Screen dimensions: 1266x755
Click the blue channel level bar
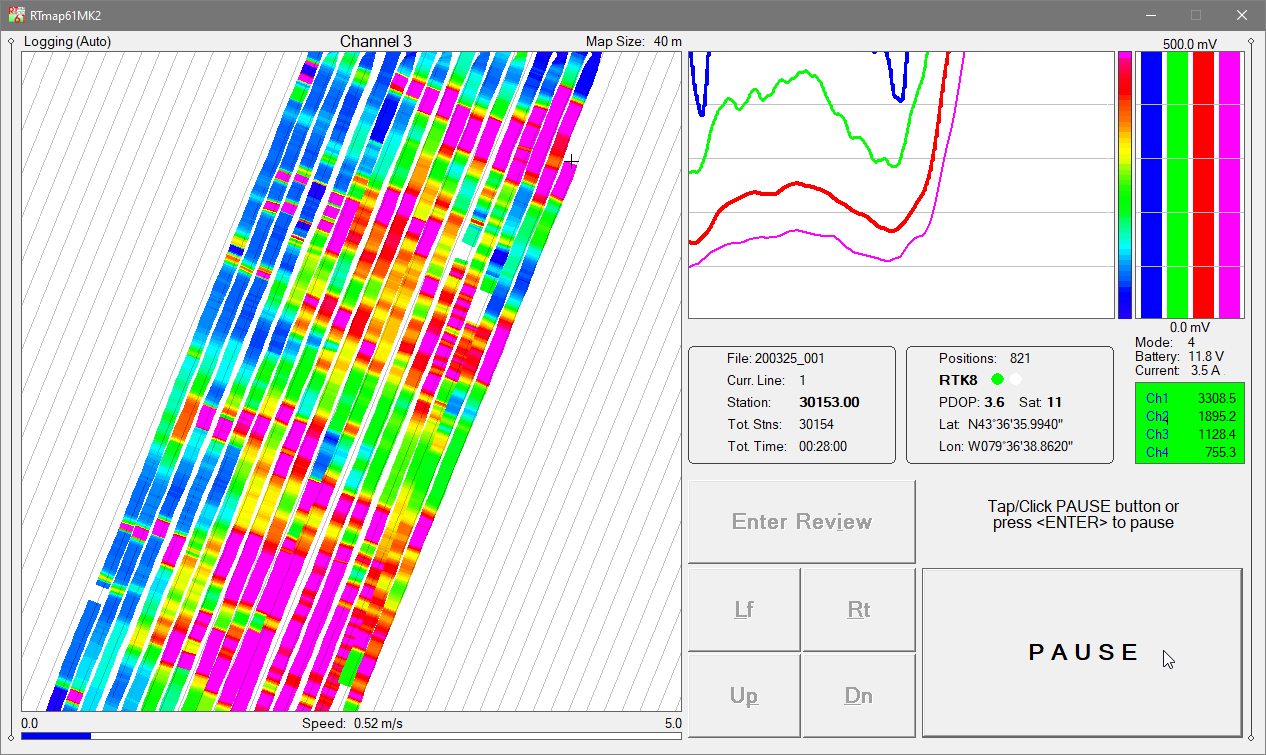point(1151,185)
